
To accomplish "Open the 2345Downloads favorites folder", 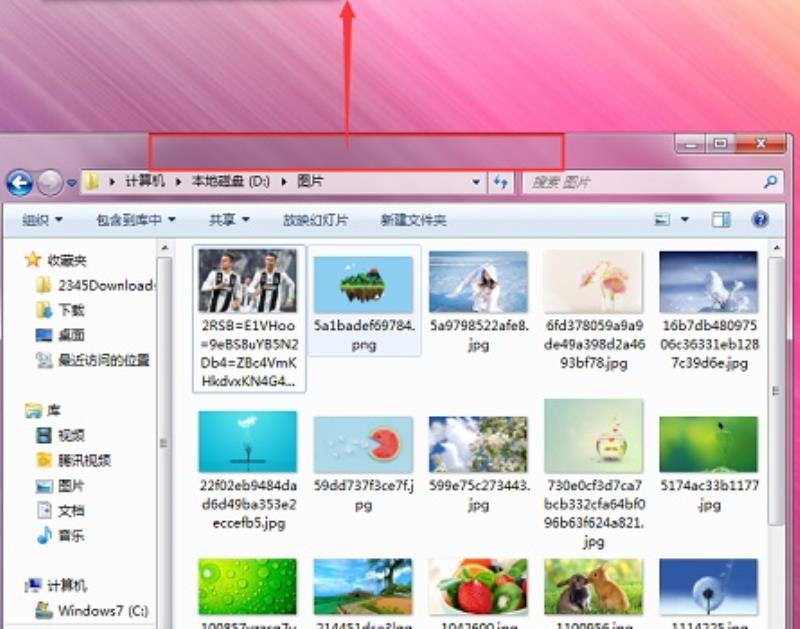I will pyautogui.click(x=106, y=286).
